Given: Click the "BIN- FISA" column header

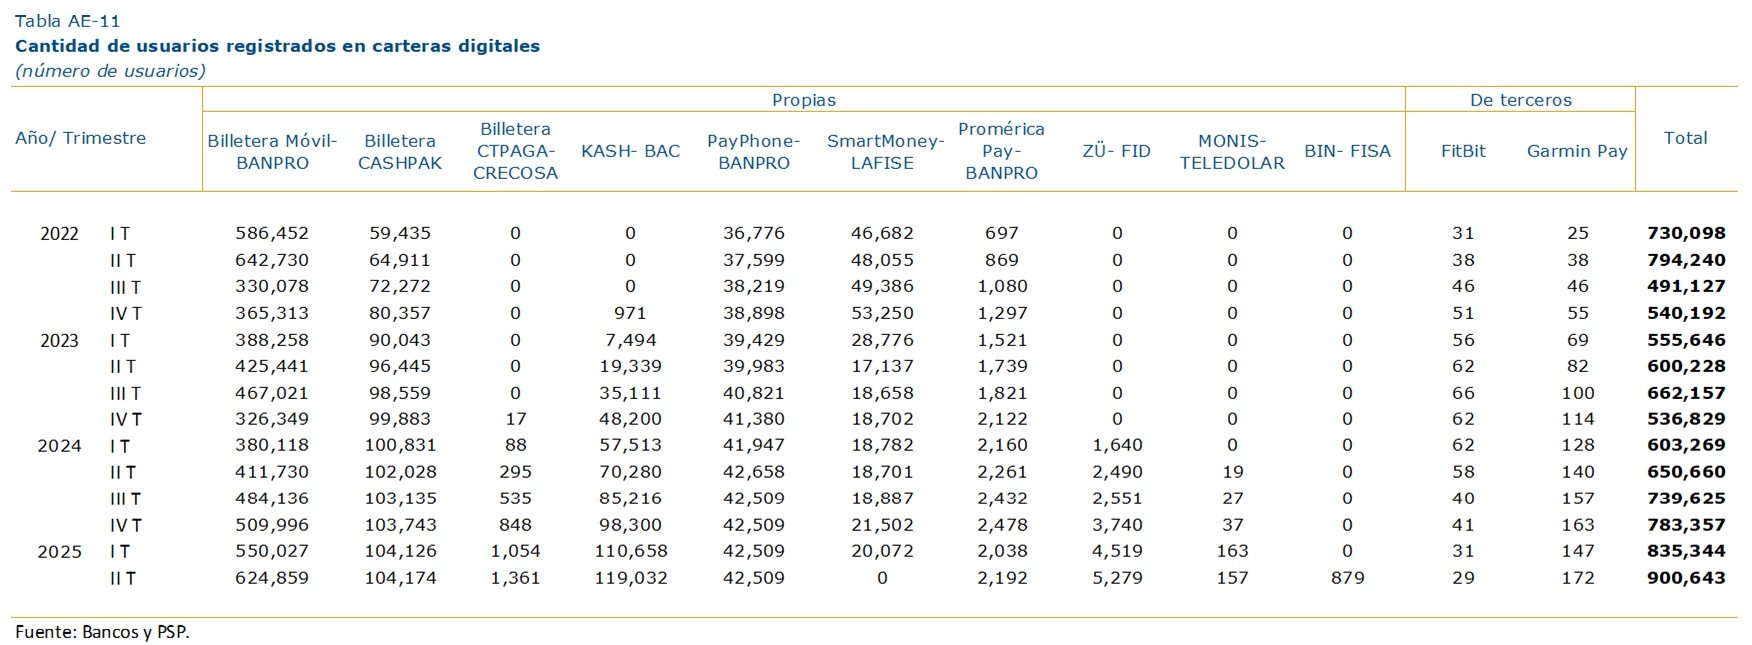Looking at the screenshot, I should [x=1347, y=151].
